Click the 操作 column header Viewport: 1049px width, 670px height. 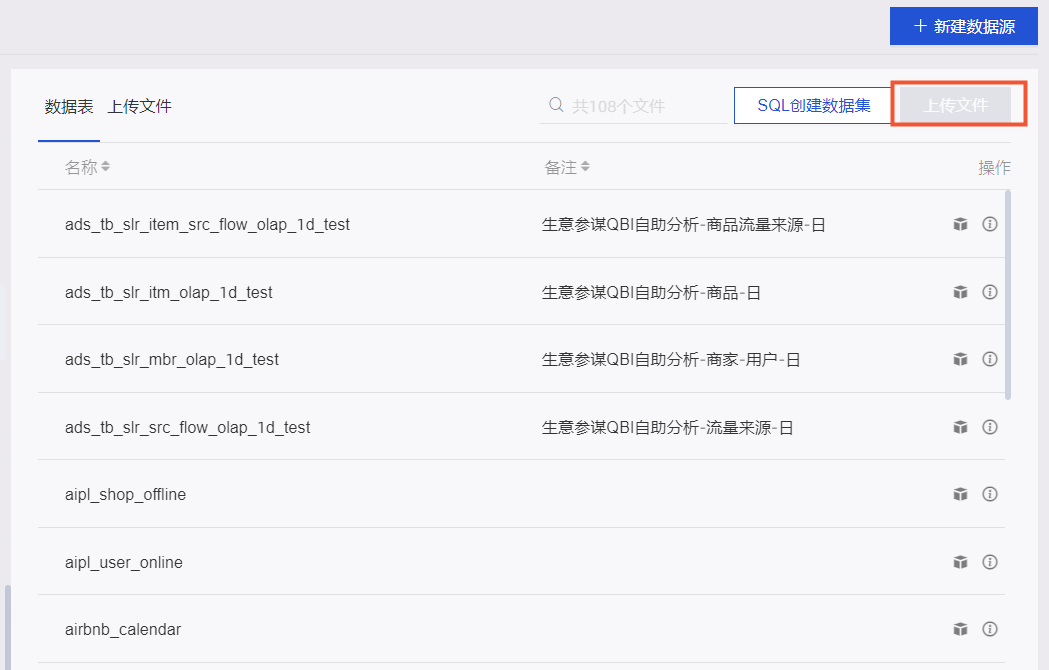click(994, 167)
